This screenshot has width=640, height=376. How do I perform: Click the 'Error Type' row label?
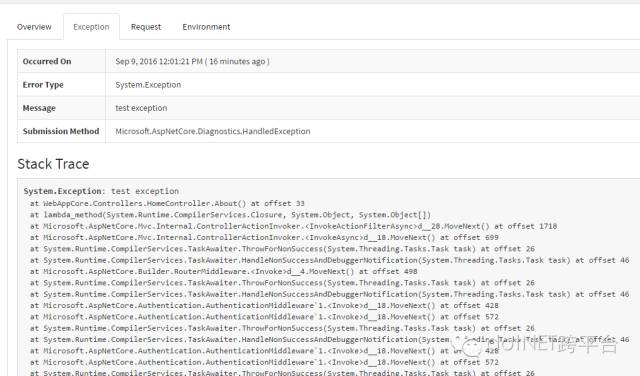(43, 85)
